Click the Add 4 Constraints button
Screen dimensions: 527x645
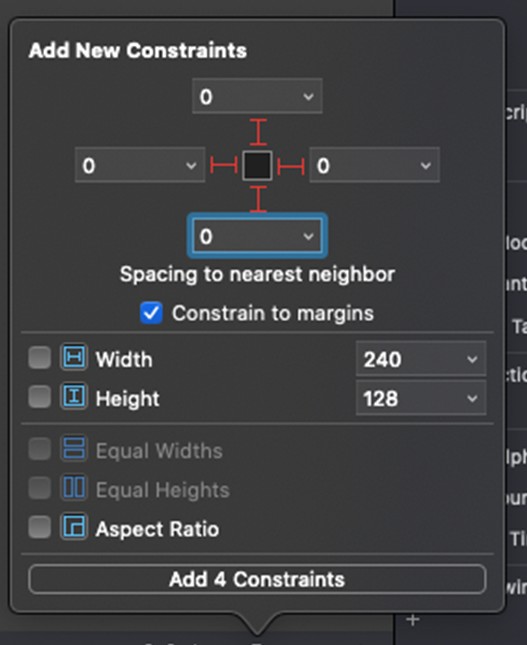[x=257, y=579]
